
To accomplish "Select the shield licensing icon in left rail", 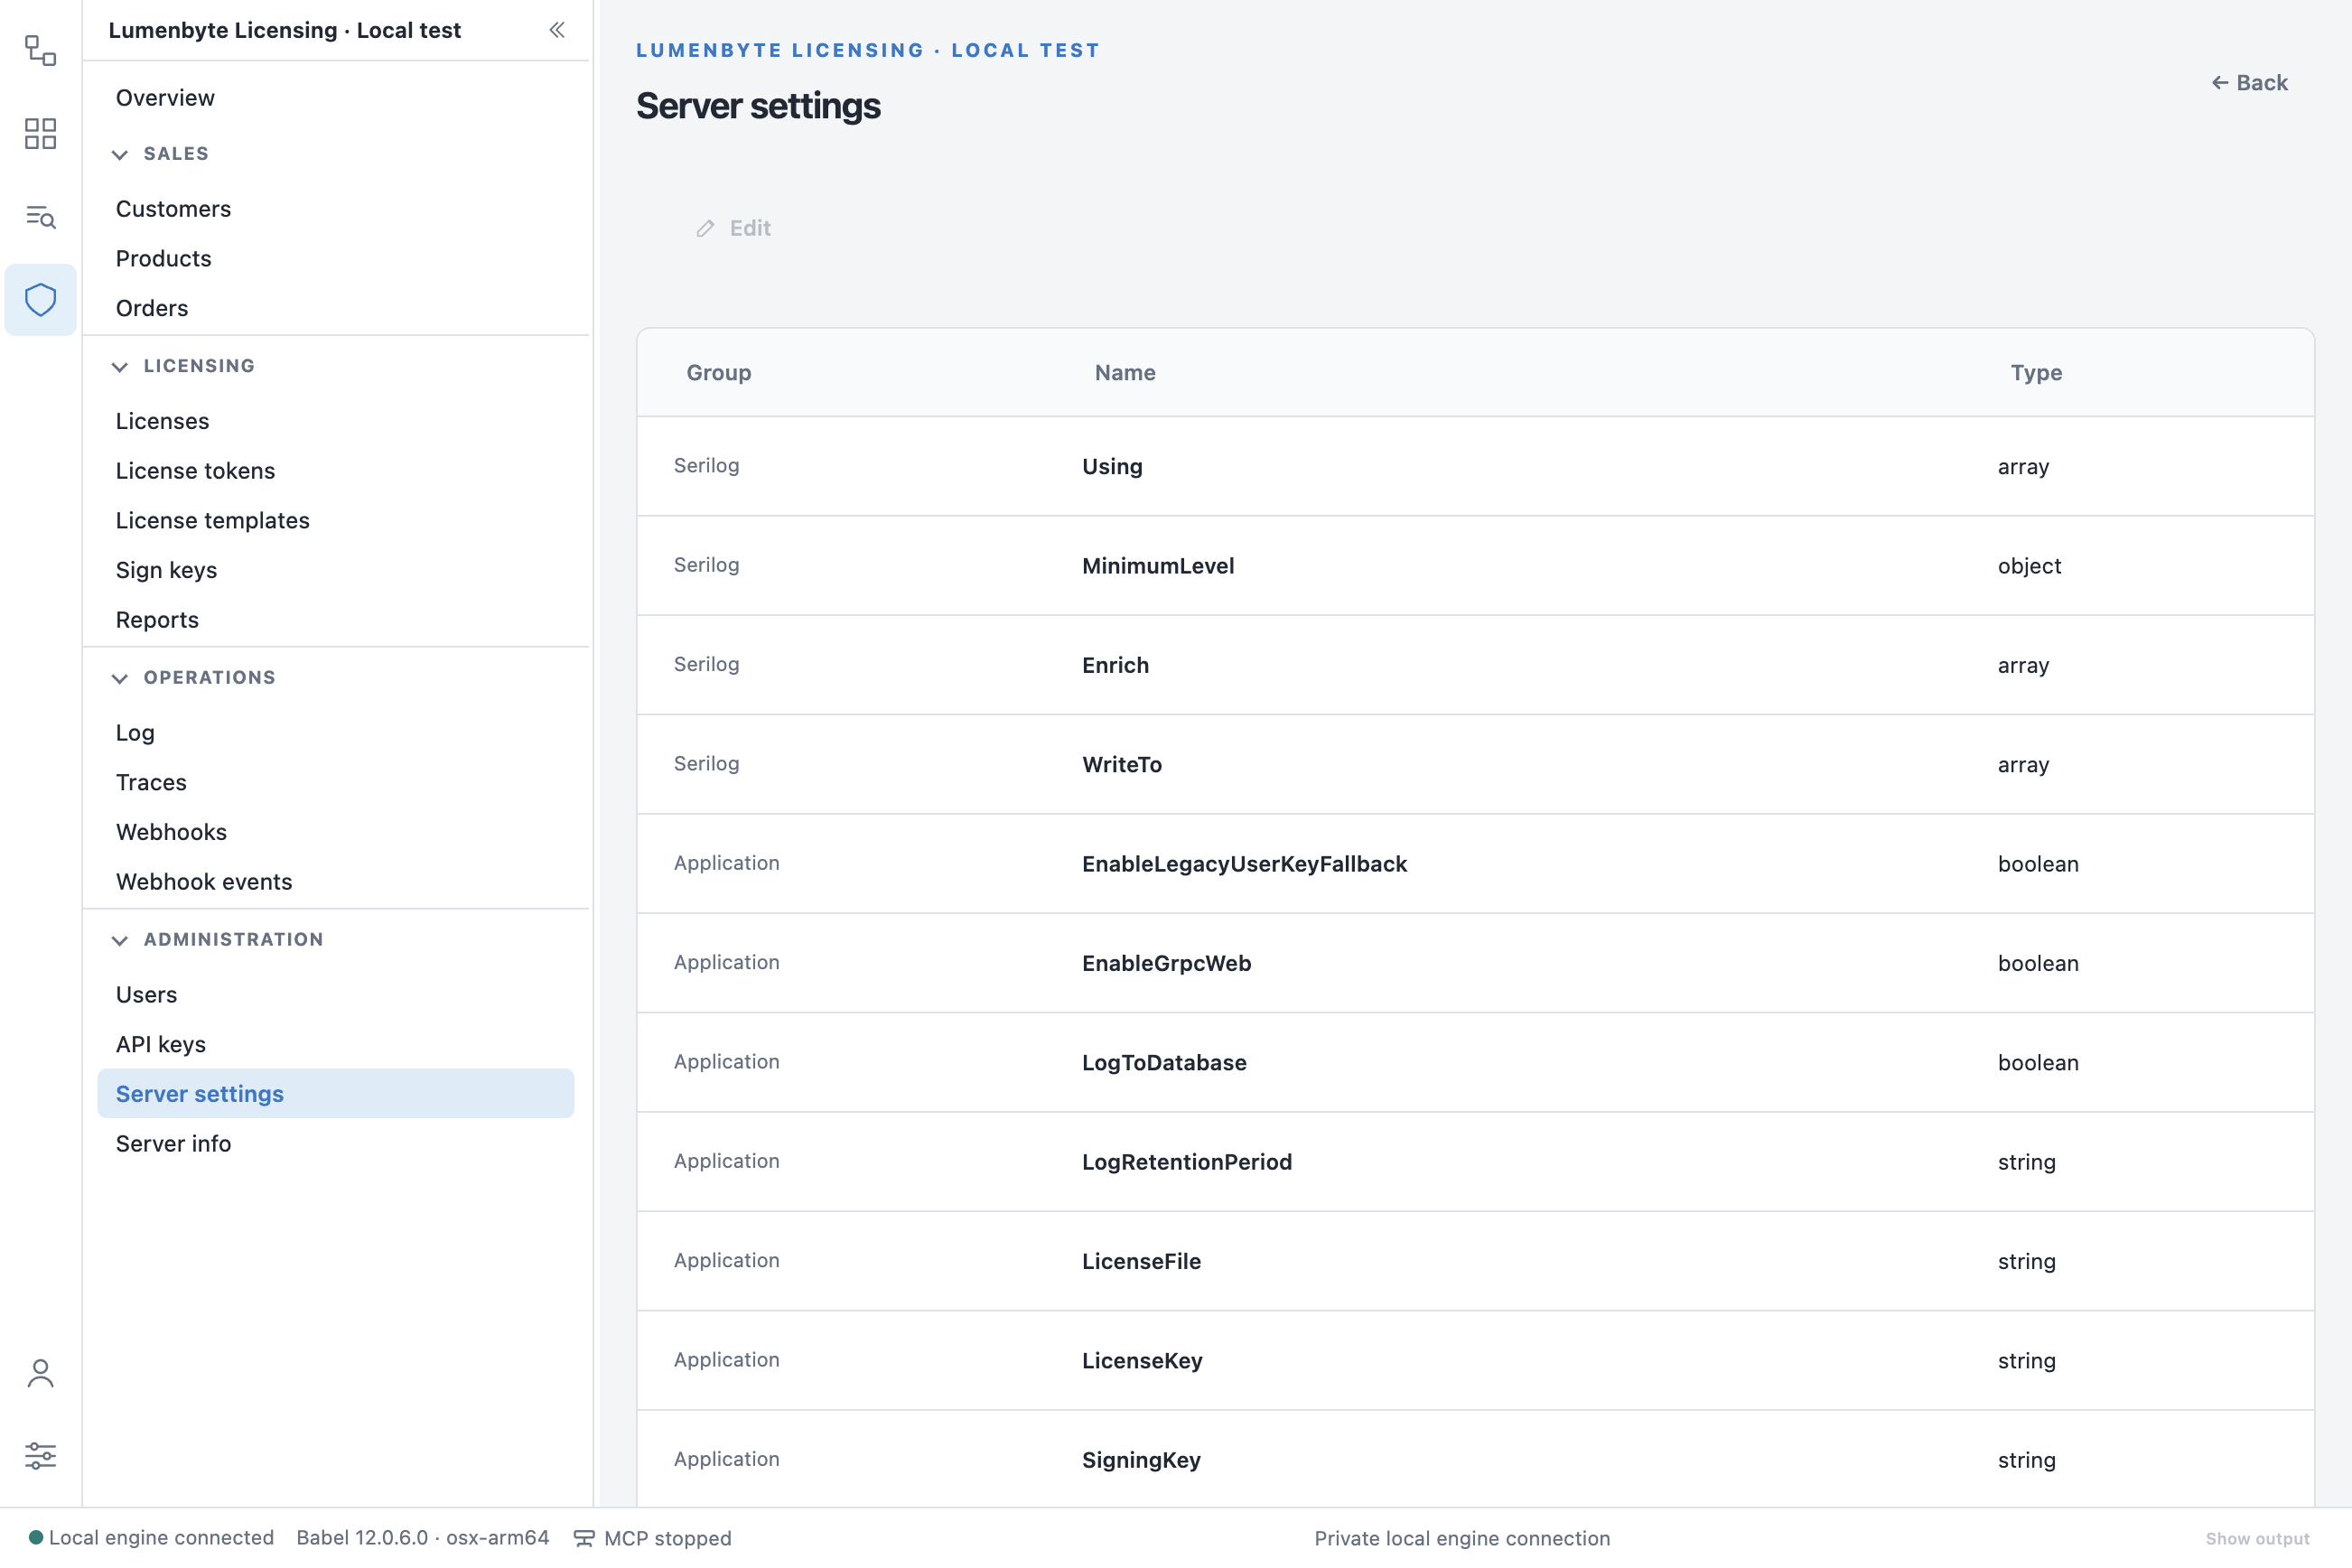I will pos(40,300).
